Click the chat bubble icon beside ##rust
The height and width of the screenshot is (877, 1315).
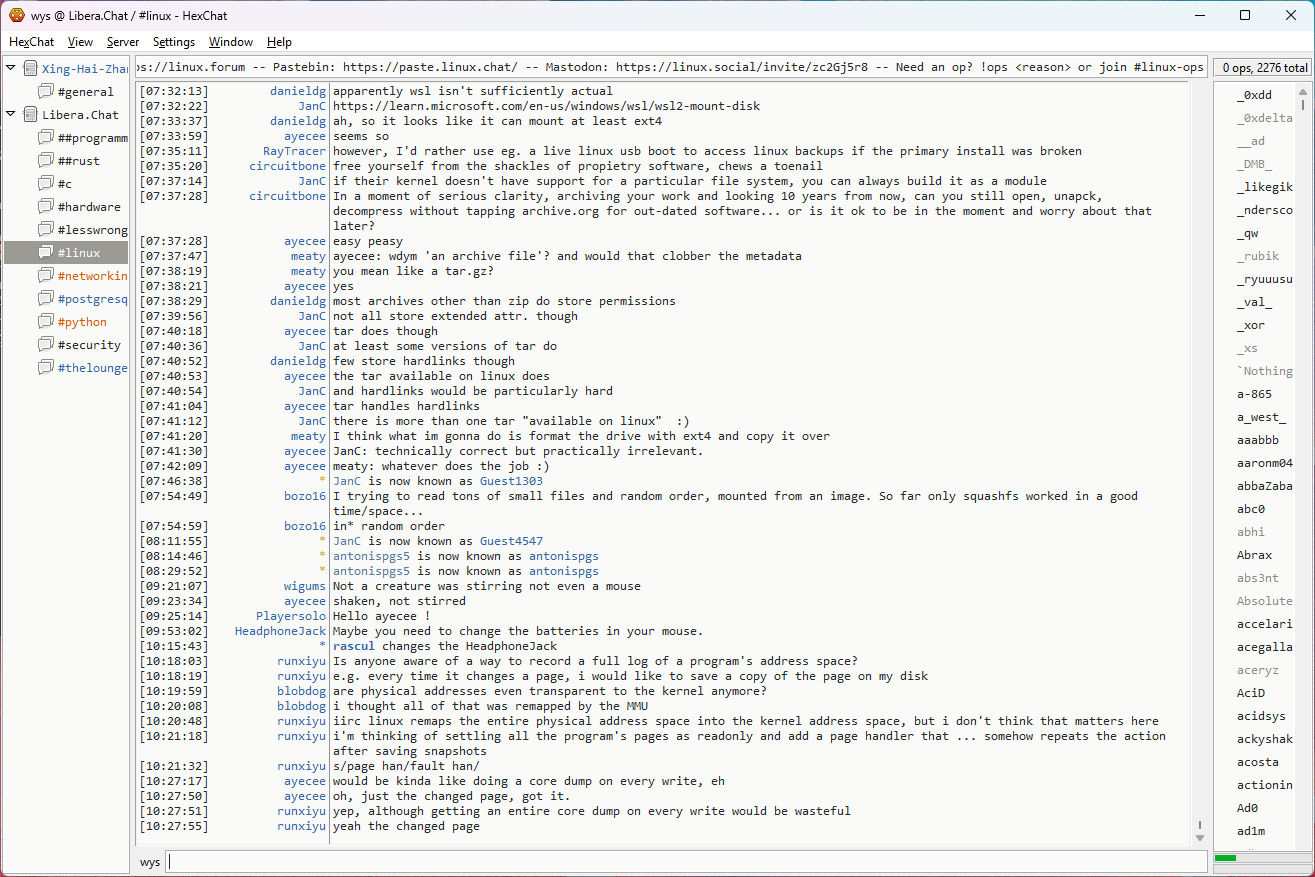[x=46, y=161]
